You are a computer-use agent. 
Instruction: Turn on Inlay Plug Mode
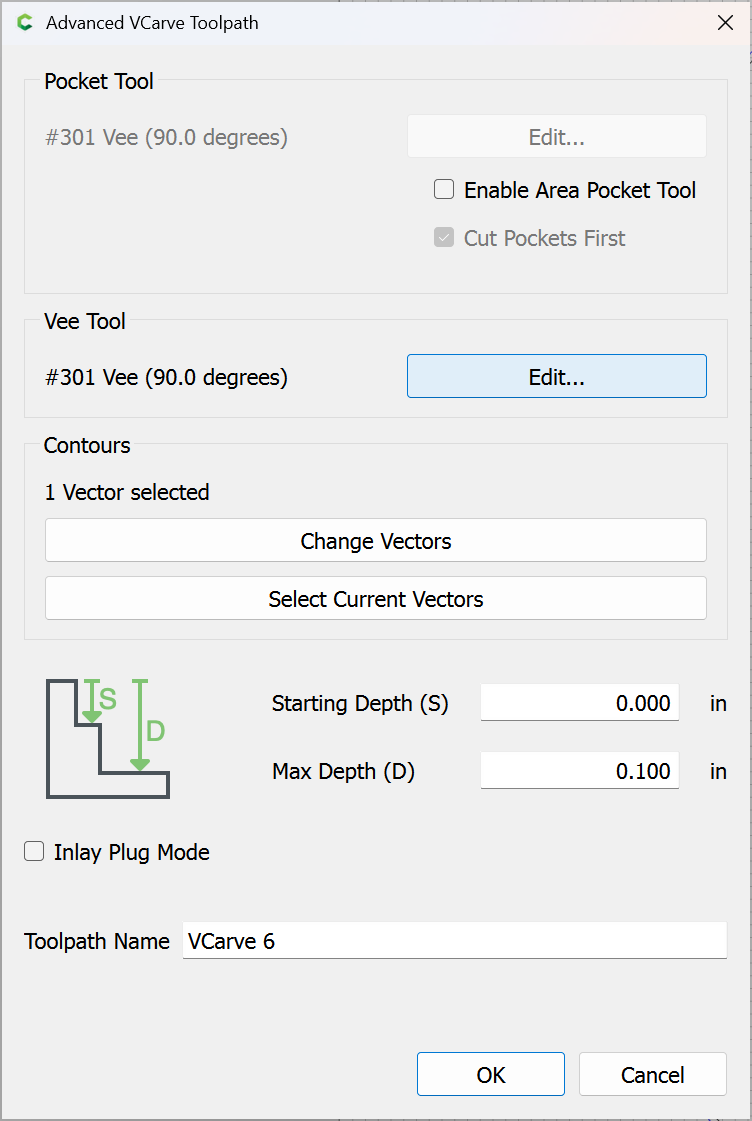click(x=35, y=852)
